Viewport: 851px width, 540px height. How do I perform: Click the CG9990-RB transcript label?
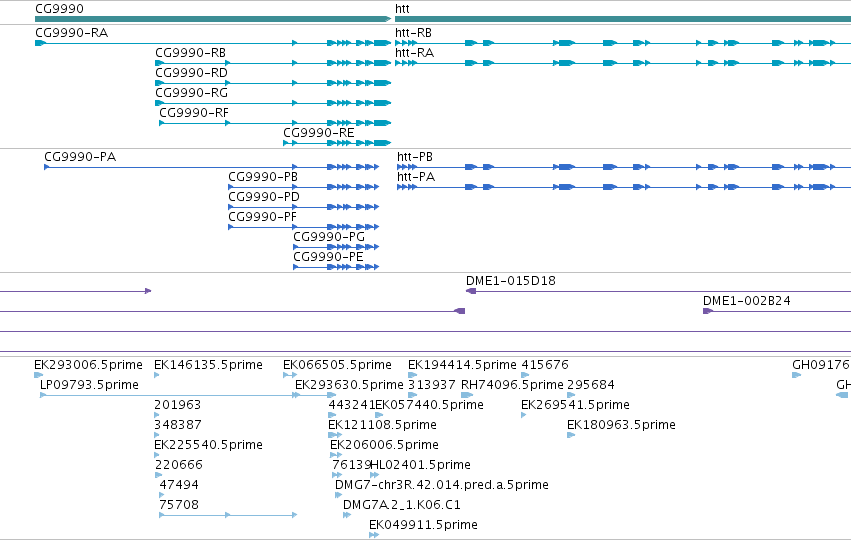click(x=190, y=53)
